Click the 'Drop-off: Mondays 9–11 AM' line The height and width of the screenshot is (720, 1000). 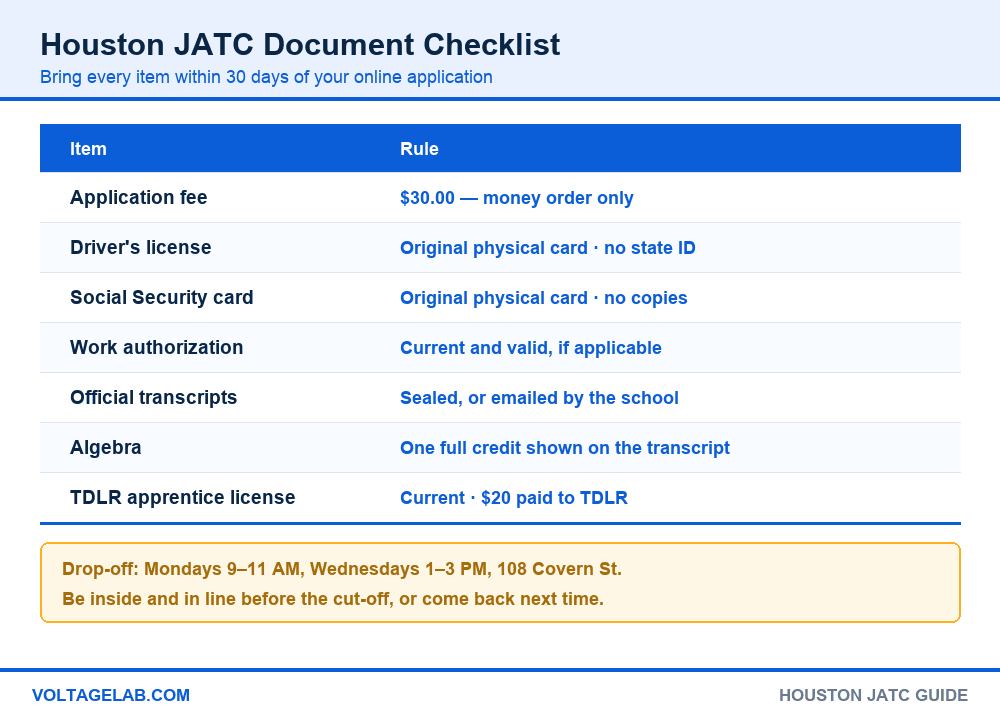pyautogui.click(x=342, y=569)
